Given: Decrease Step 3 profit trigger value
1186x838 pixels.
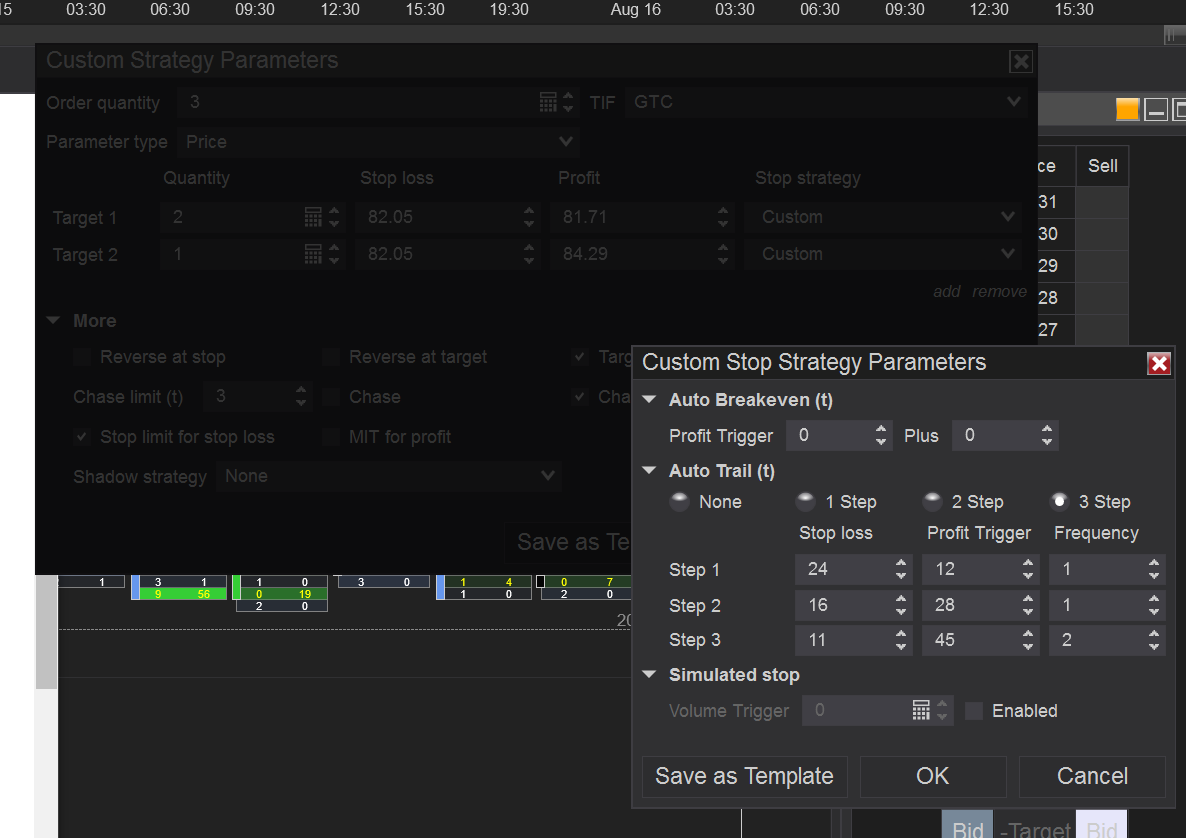Looking at the screenshot, I should coord(1027,646).
